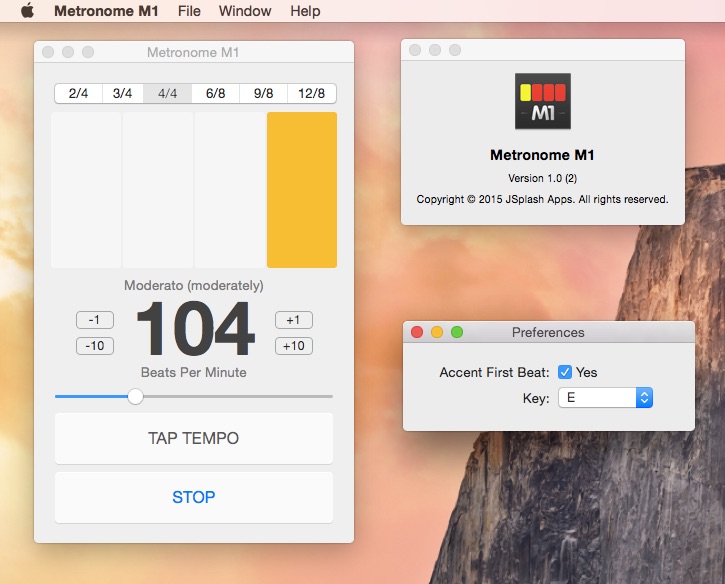Select the 3/4 time signature
Viewport: 725px width, 584px height.
(123, 93)
